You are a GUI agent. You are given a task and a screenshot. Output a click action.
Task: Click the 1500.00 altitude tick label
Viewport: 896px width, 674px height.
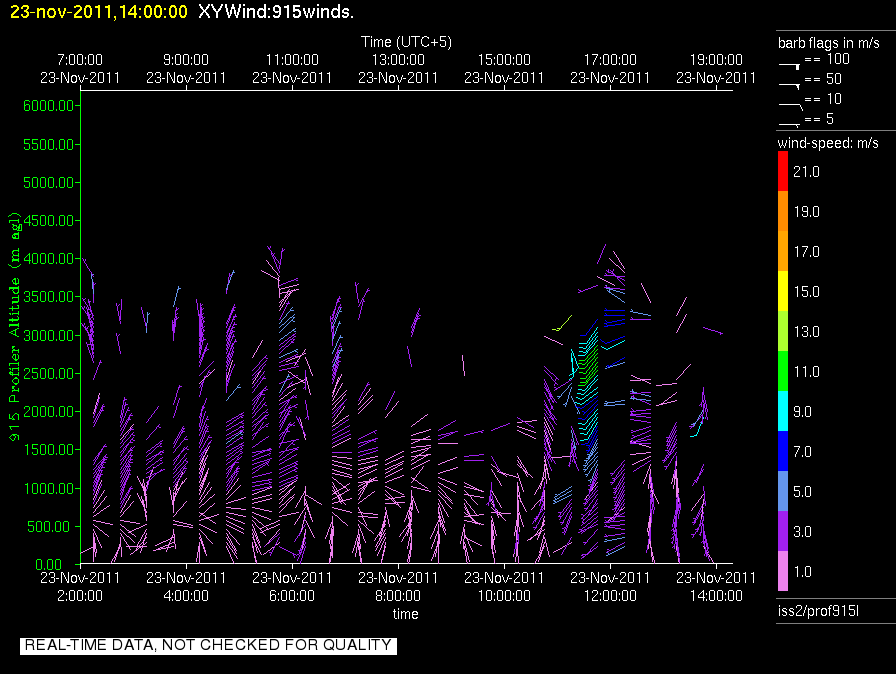tap(49, 450)
